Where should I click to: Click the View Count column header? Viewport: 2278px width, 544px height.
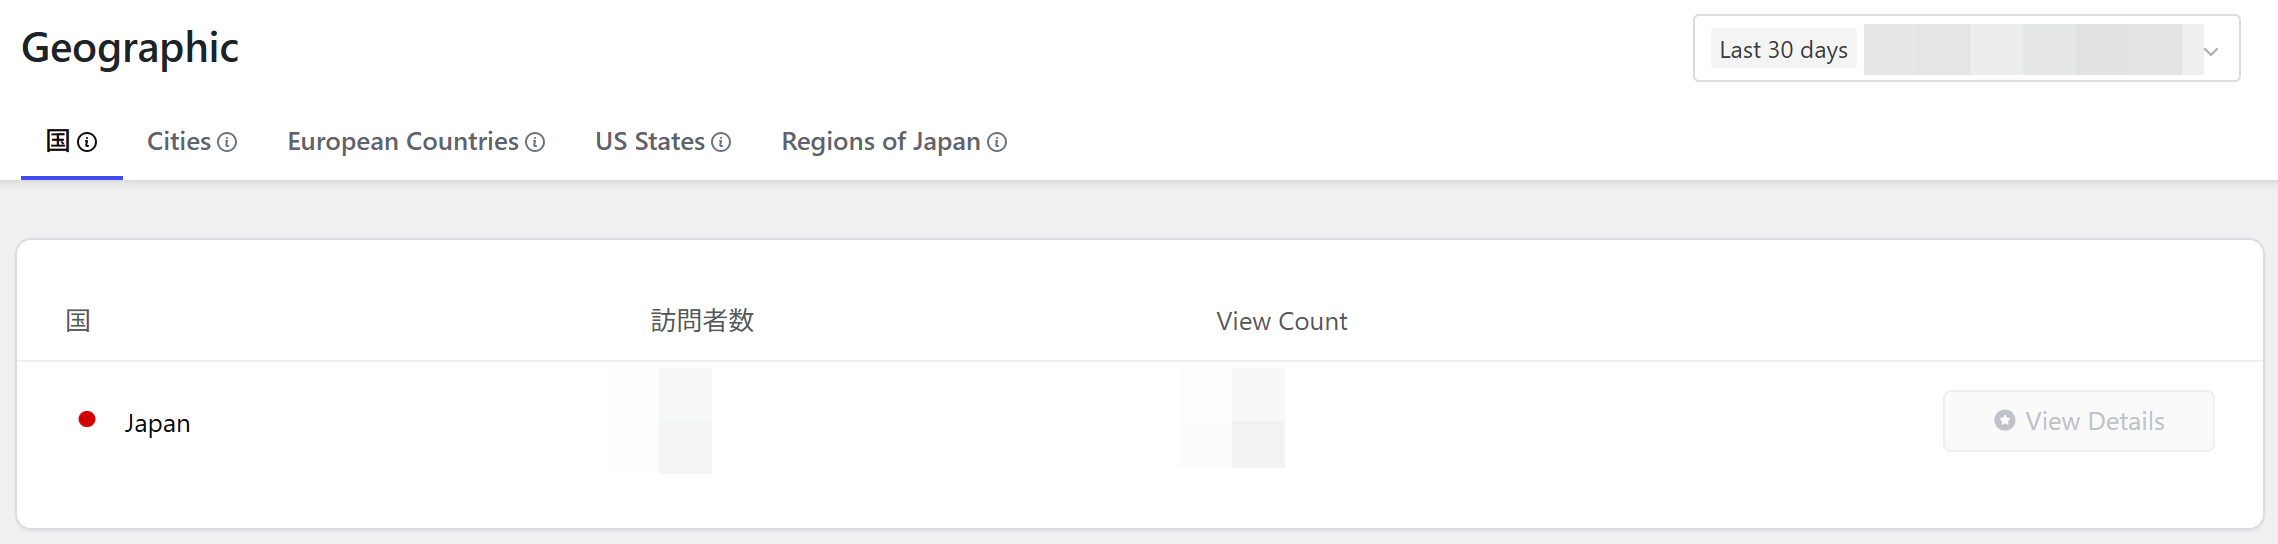pyautogui.click(x=1281, y=321)
